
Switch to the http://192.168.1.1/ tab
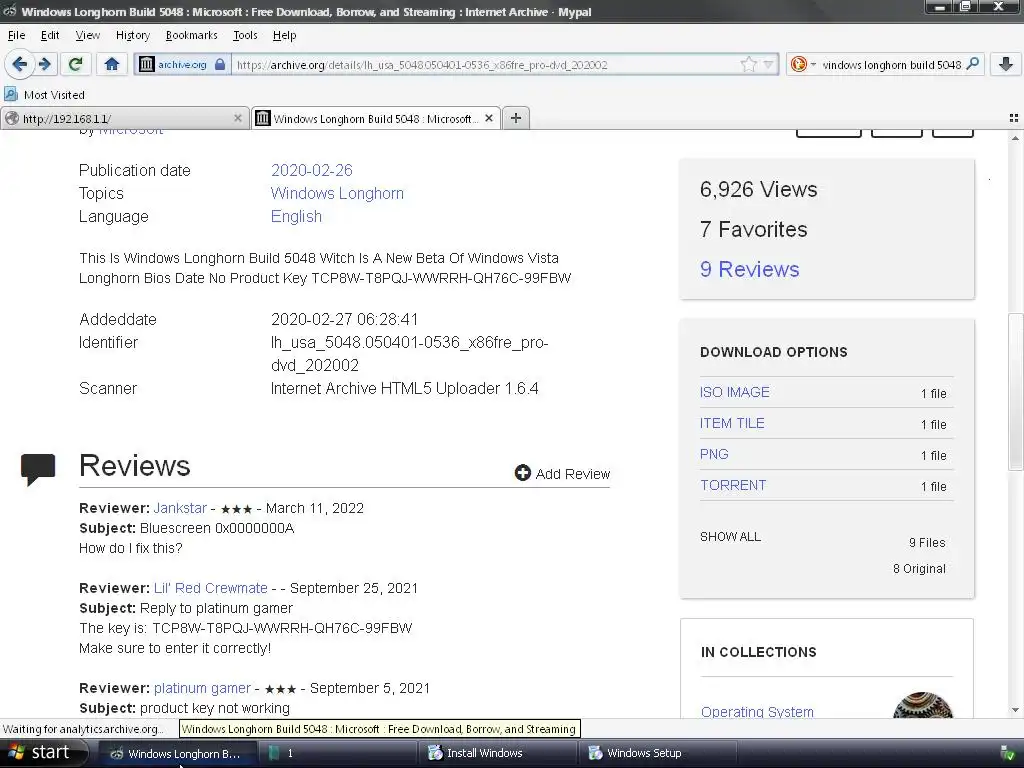(125, 118)
